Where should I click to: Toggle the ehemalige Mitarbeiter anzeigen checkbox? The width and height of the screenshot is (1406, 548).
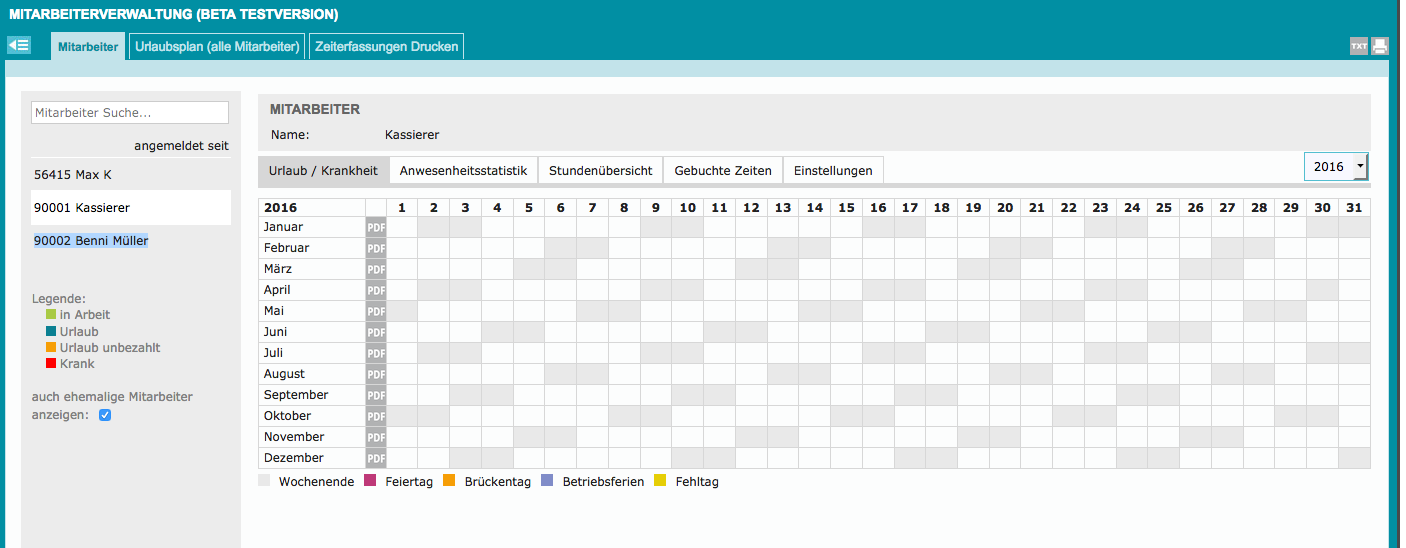105,415
